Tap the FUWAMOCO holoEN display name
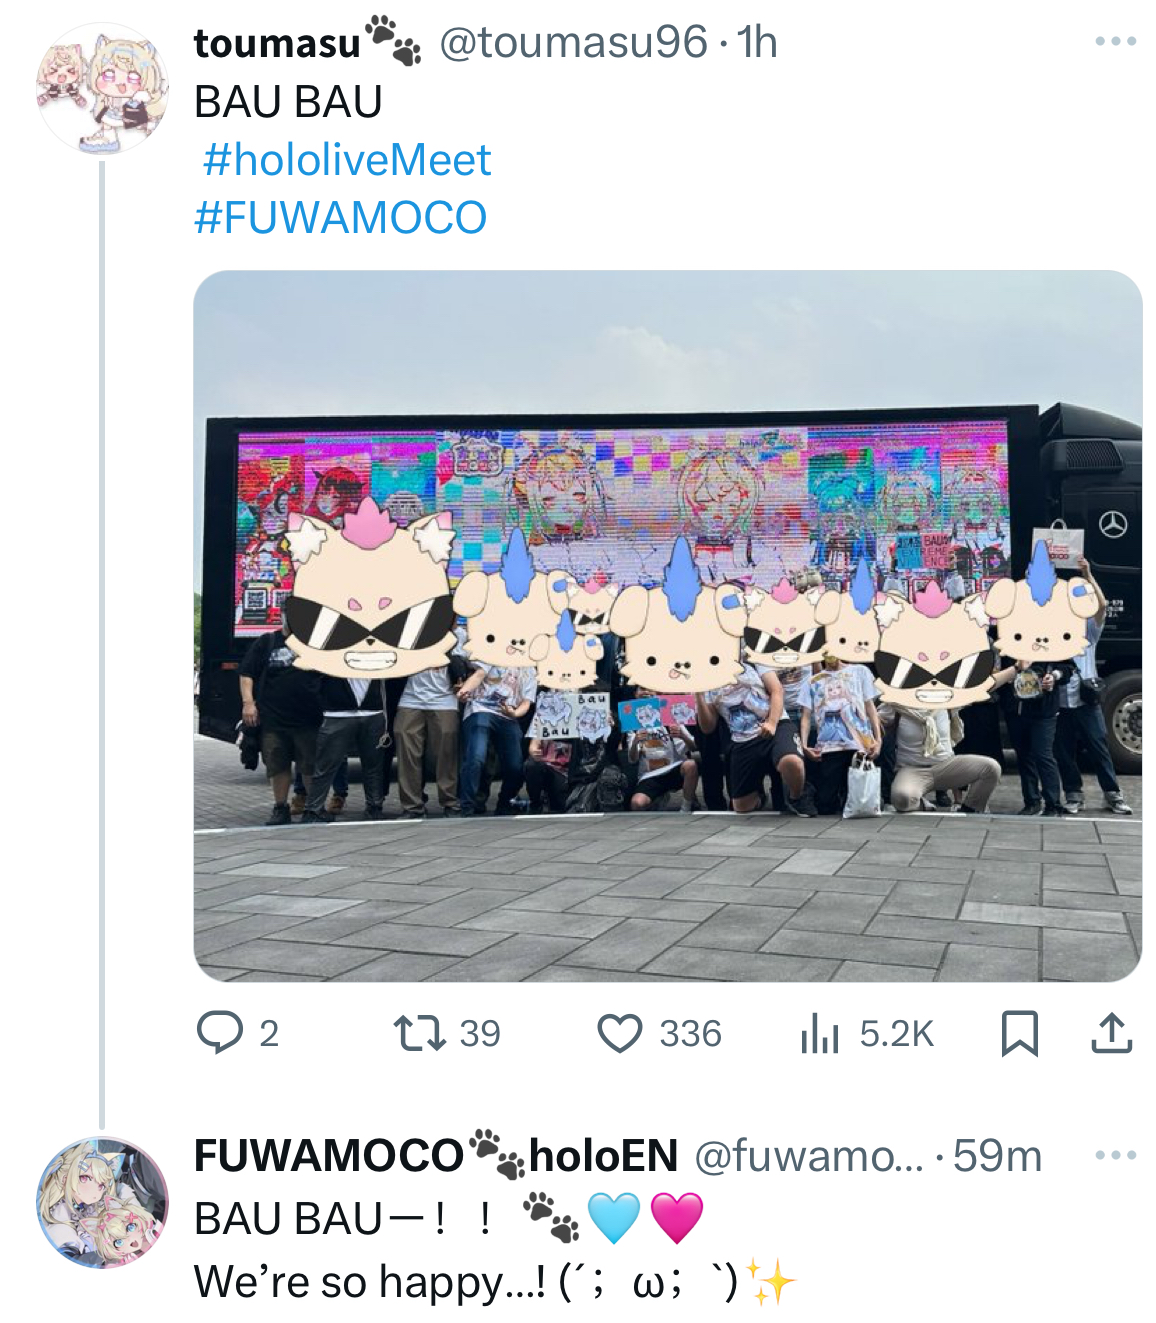Viewport: 1156px width, 1323px height. click(x=436, y=1155)
